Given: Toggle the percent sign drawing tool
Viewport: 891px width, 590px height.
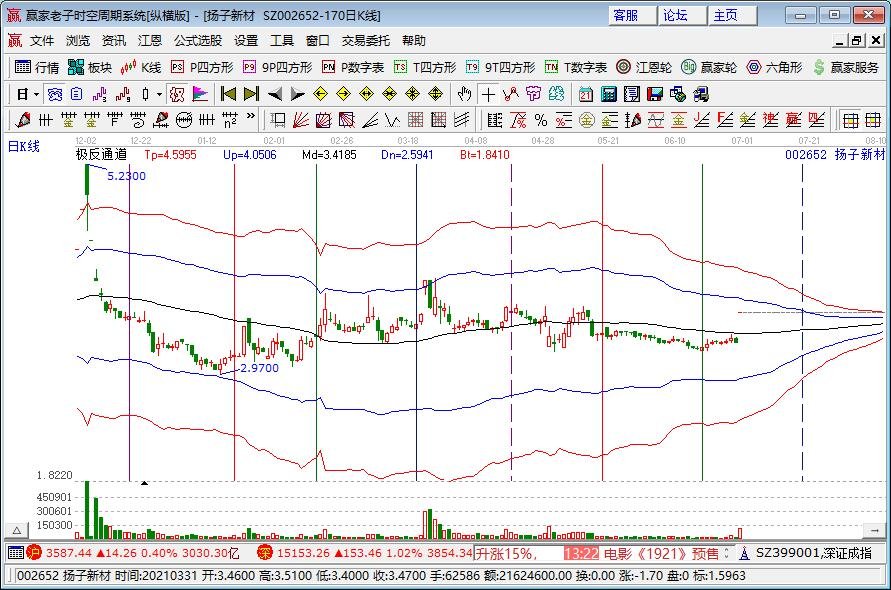Looking at the screenshot, I should [x=540, y=120].
